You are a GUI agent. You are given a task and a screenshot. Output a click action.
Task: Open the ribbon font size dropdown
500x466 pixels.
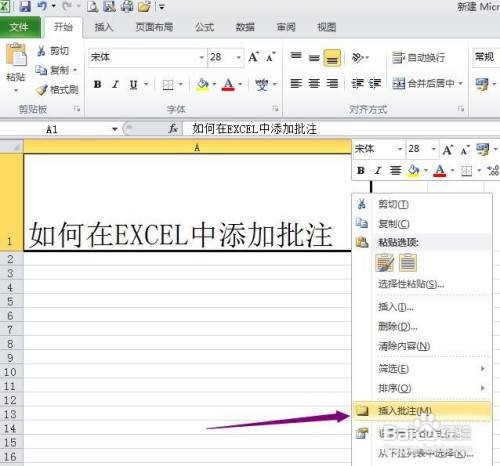point(239,57)
